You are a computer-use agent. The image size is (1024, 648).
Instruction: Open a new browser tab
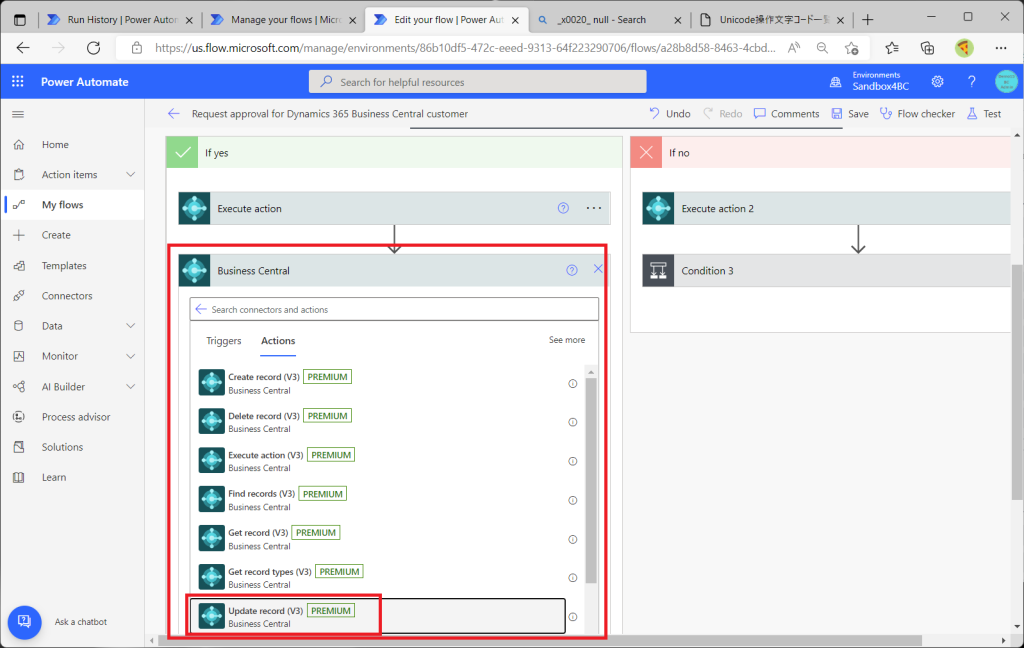point(867,20)
